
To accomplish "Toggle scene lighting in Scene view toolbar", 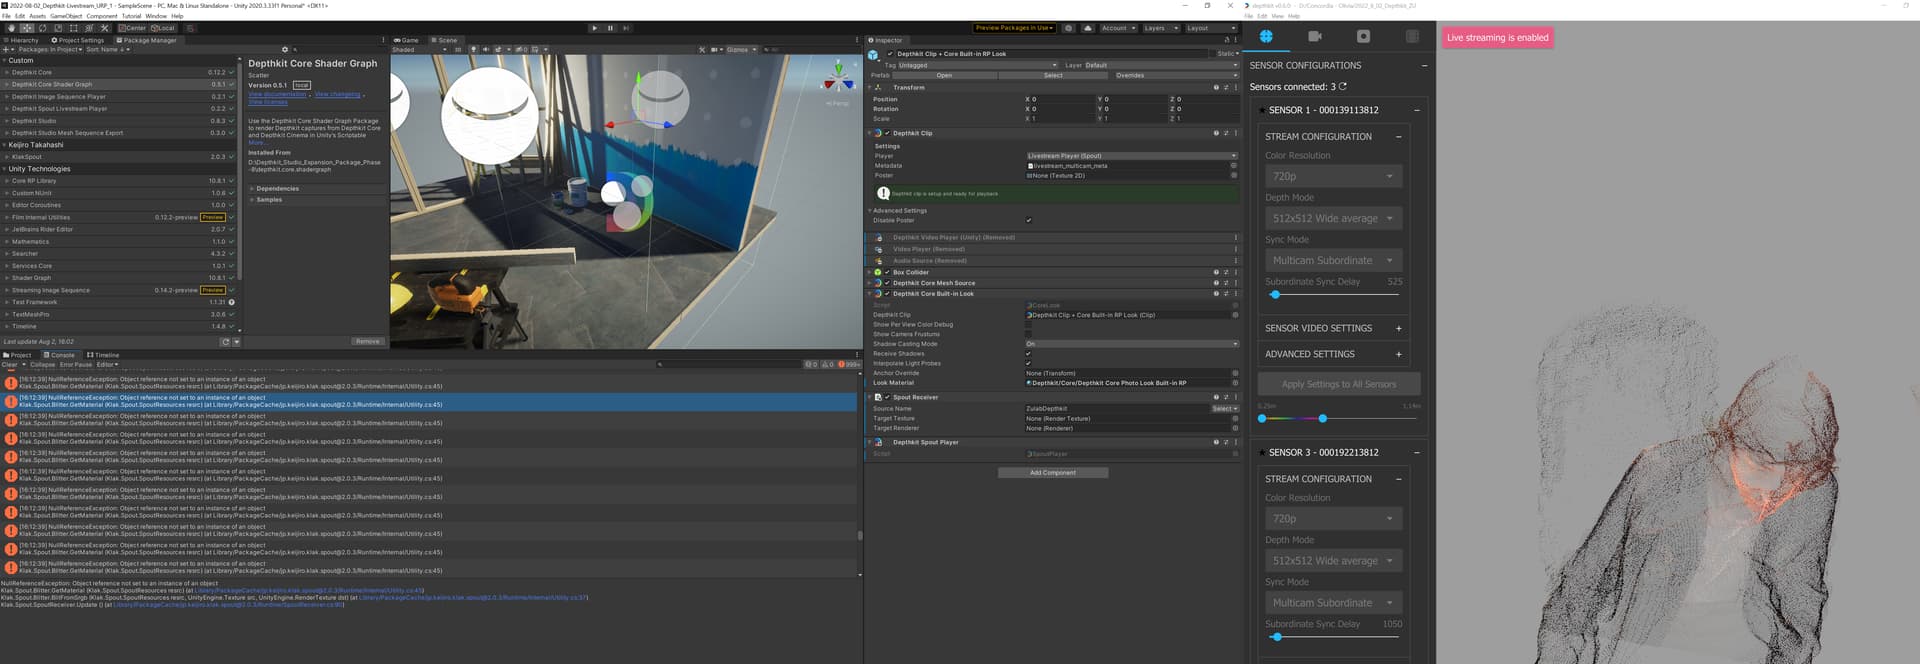I will (x=474, y=49).
